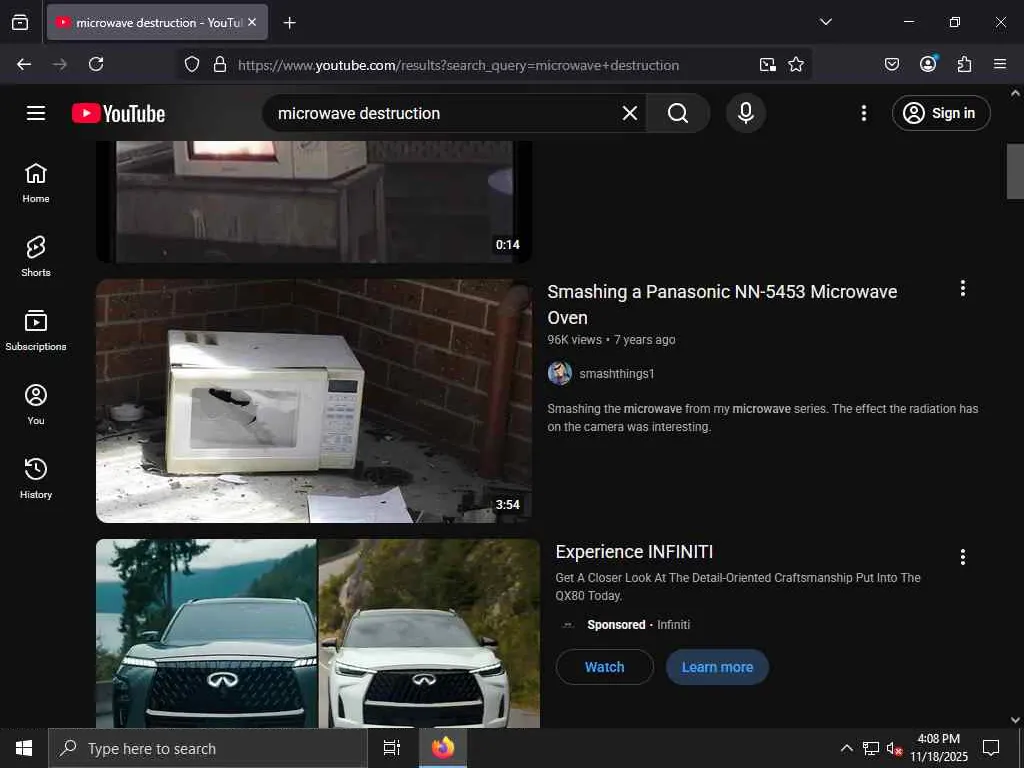The image size is (1024, 768).
Task: Open the Windows Start menu
Action: (24, 748)
